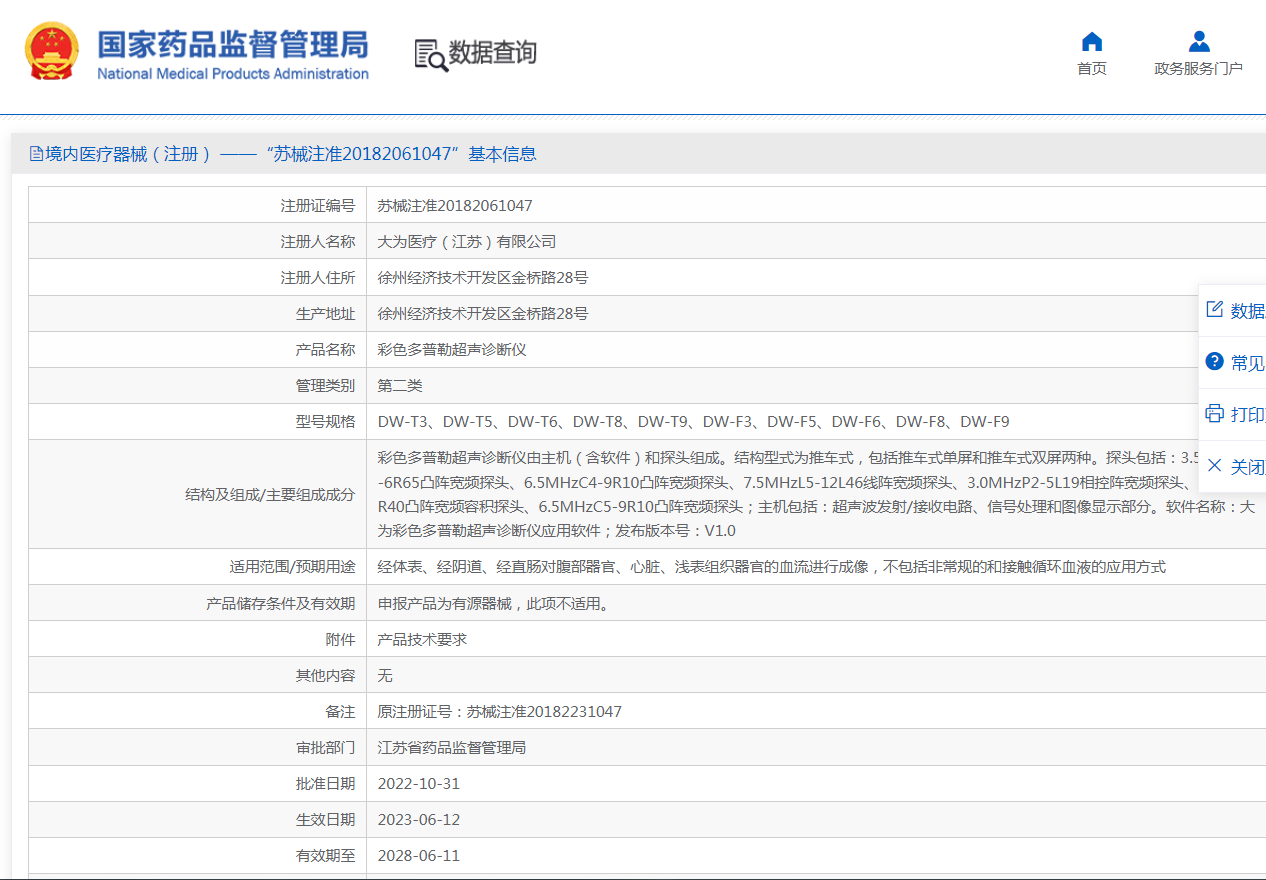
Task: Click 常见 FAQ entry in side panel
Action: point(1248,363)
